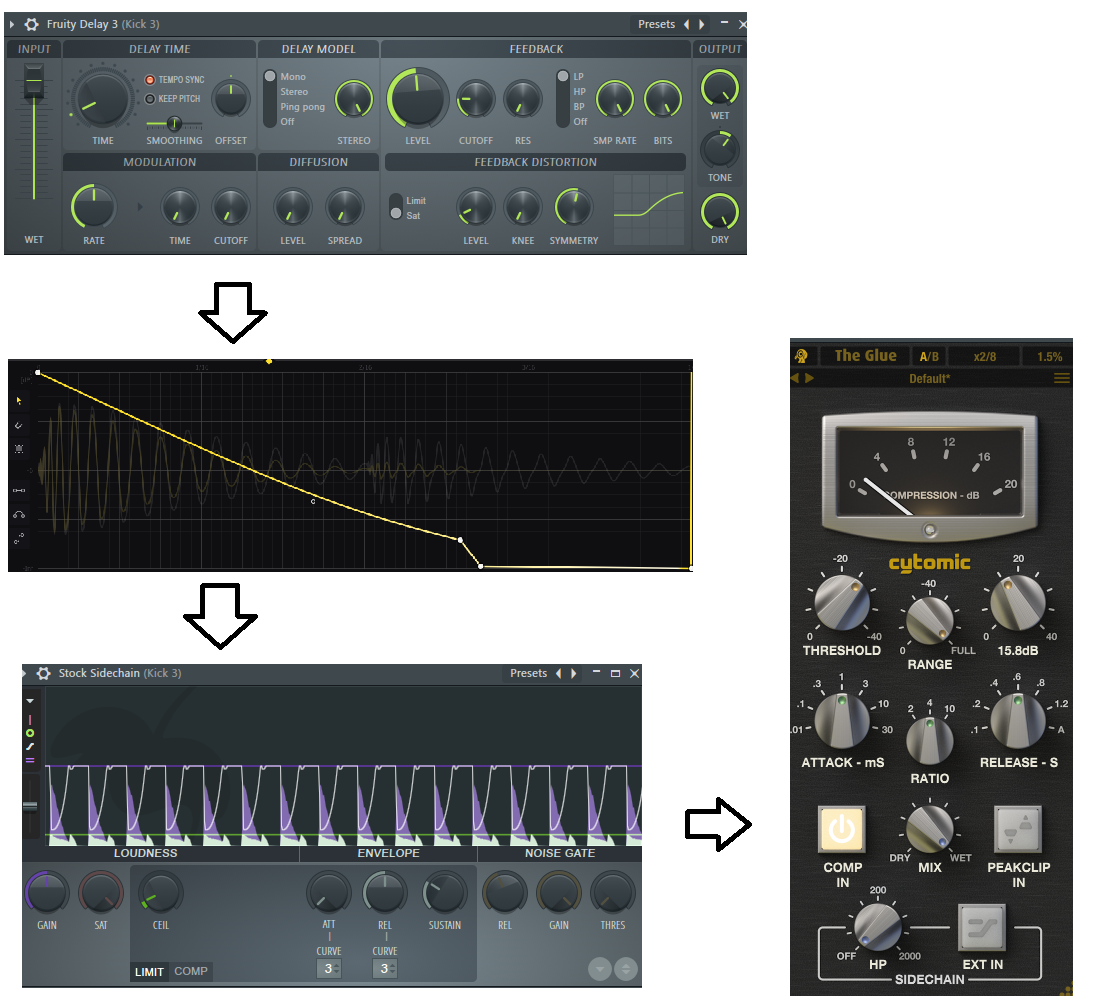Click the INPUT WET fader in Fruity Delay 3
The width and height of the screenshot is (1106, 1008).
pyautogui.click(x=34, y=79)
